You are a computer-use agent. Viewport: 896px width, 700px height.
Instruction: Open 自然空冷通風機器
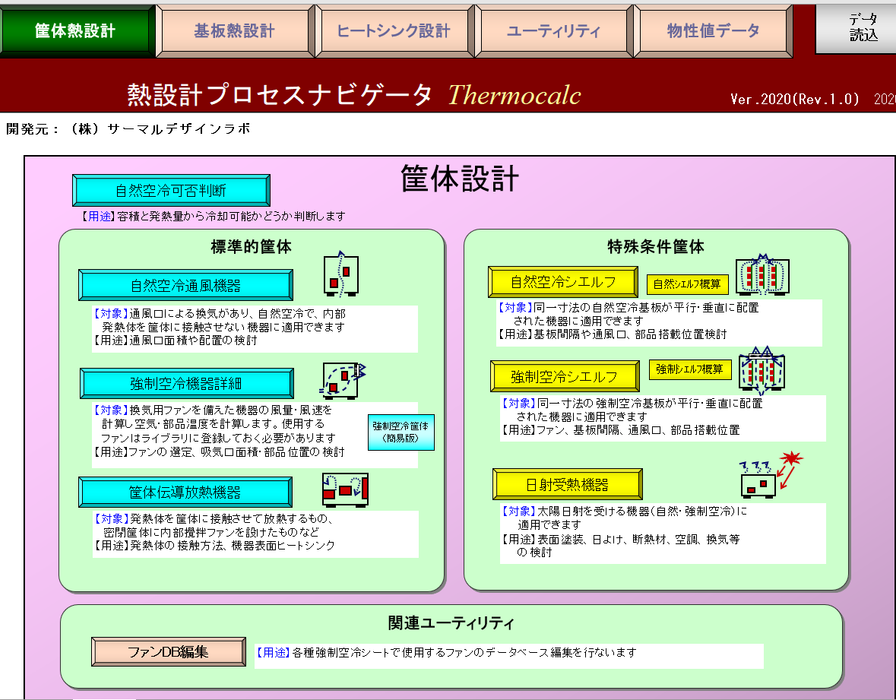[x=186, y=285]
